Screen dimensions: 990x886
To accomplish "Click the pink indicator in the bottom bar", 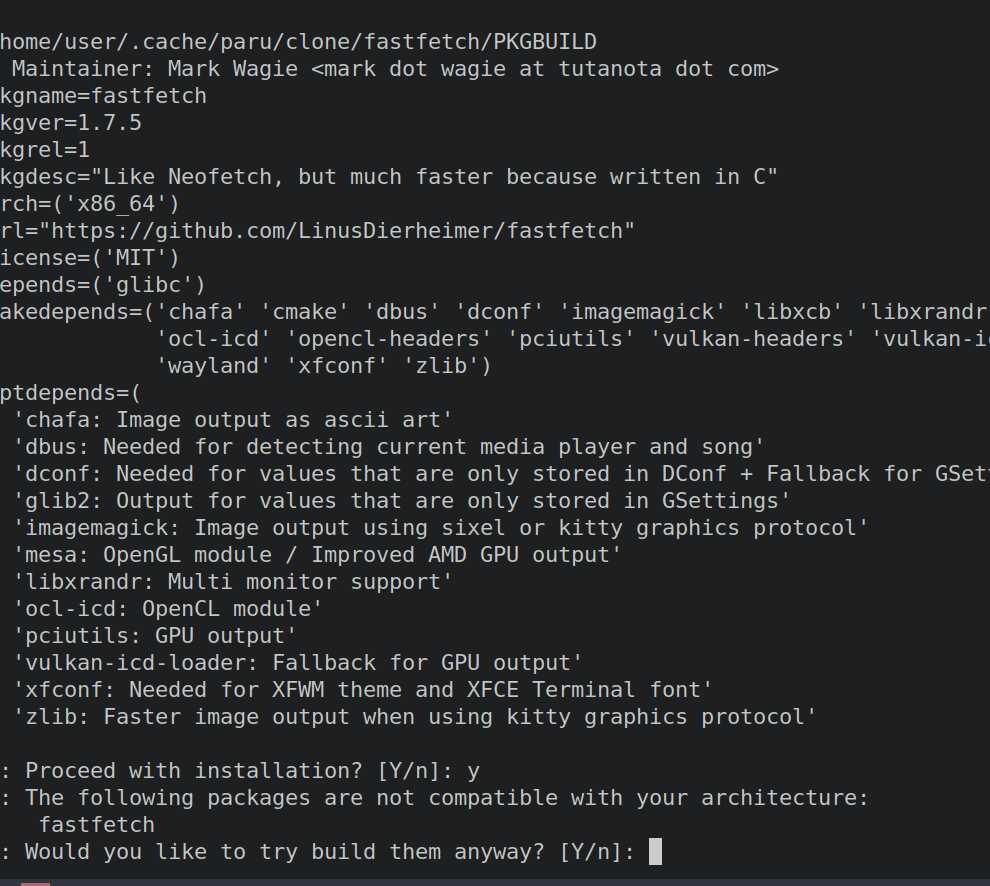I will 35,883.
